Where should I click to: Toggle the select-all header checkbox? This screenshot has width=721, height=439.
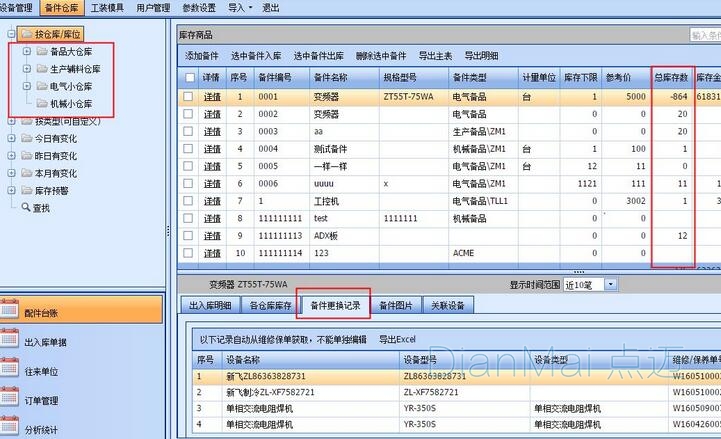click(190, 77)
